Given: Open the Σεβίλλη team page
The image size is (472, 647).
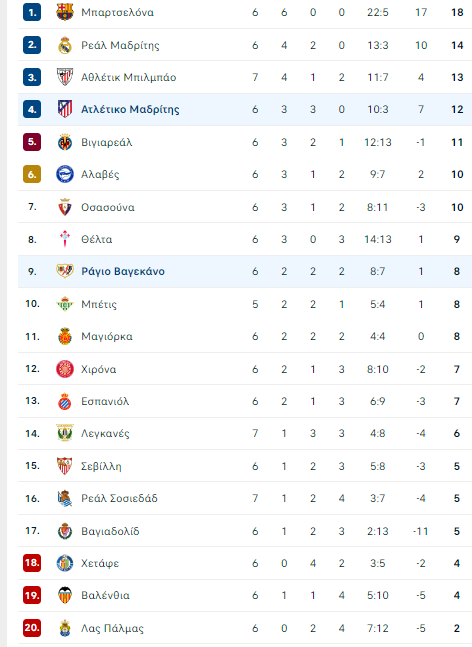Looking at the screenshot, I should pos(101,466).
